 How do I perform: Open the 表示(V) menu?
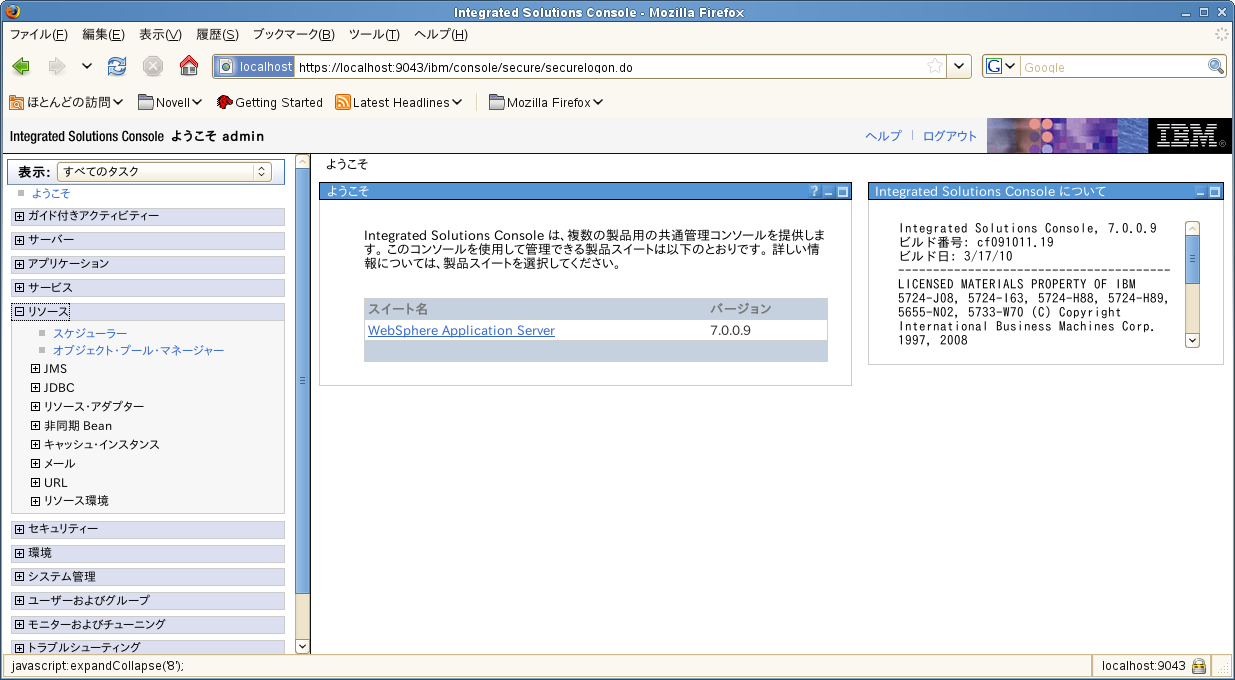click(160, 34)
